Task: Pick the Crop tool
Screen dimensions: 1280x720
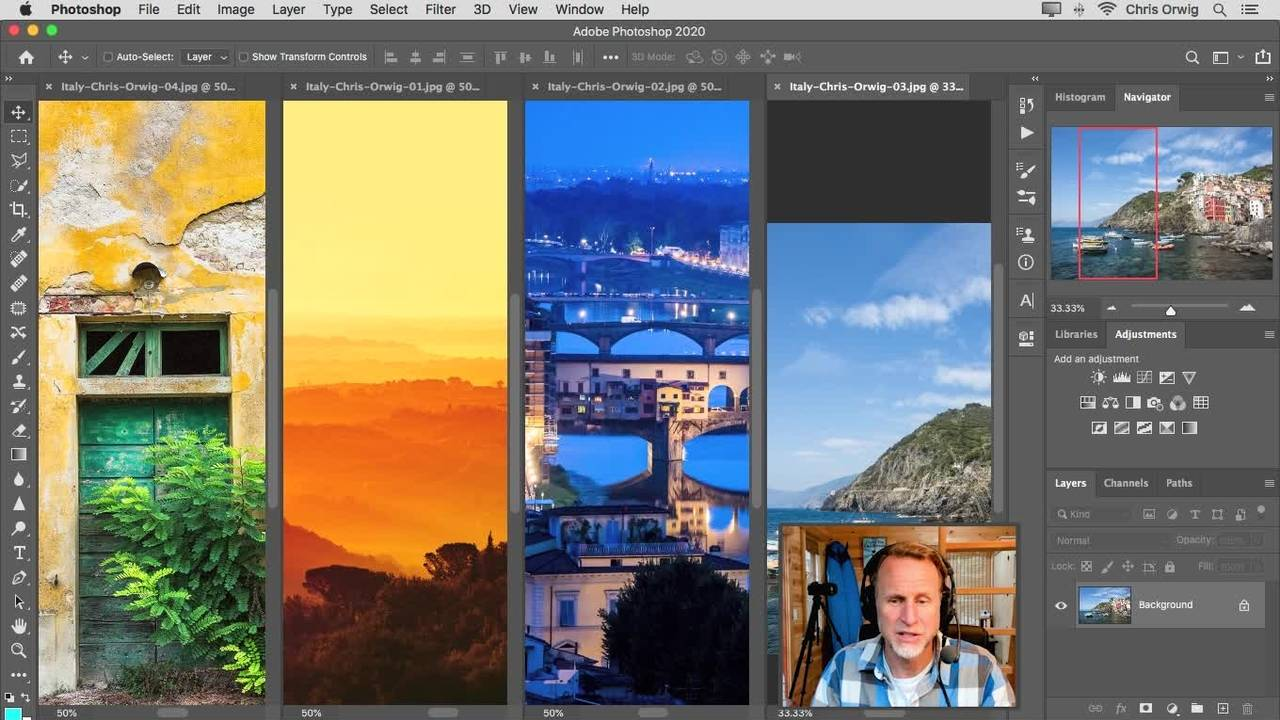Action: 19,210
